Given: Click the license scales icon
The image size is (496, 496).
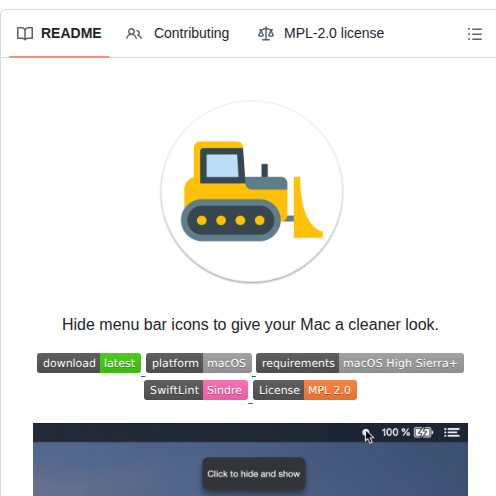Looking at the screenshot, I should 266,34.
